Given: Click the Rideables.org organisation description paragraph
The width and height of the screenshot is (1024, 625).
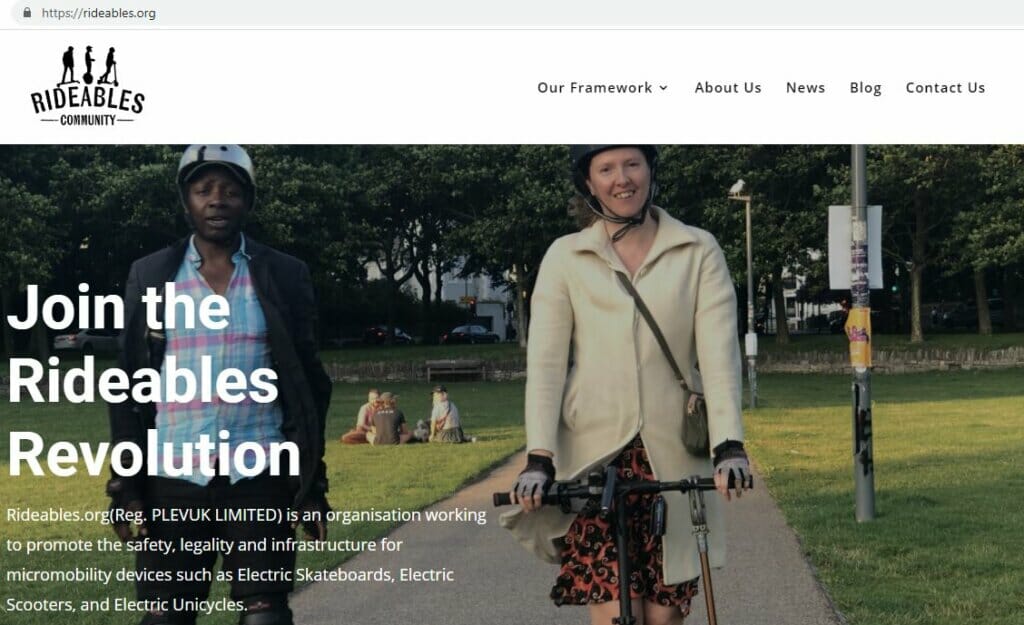Looking at the screenshot, I should [x=246, y=560].
